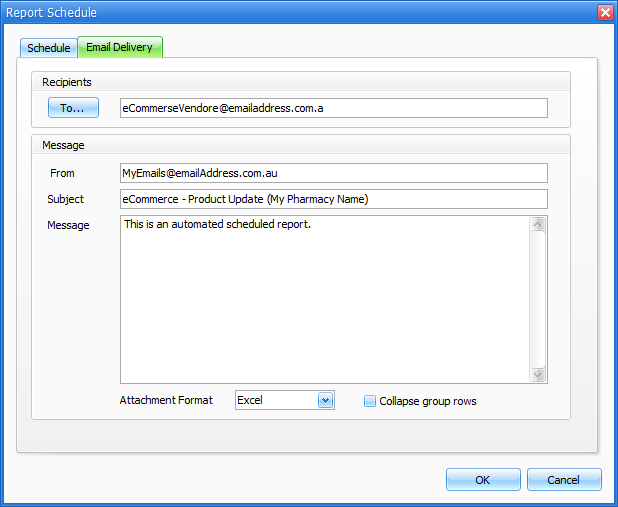Enable the Collapse group rows checkbox
Screen dimensions: 618x507
pos(370,401)
